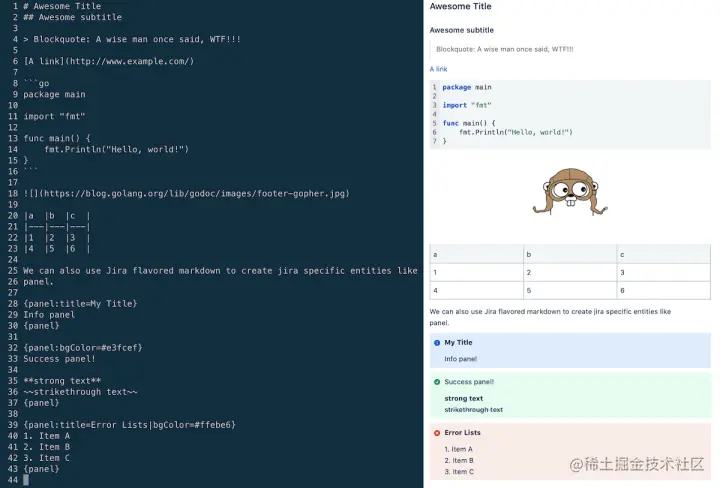The width and height of the screenshot is (720, 488).
Task: Click editor line 29 'Info panel'
Action: 49,314
